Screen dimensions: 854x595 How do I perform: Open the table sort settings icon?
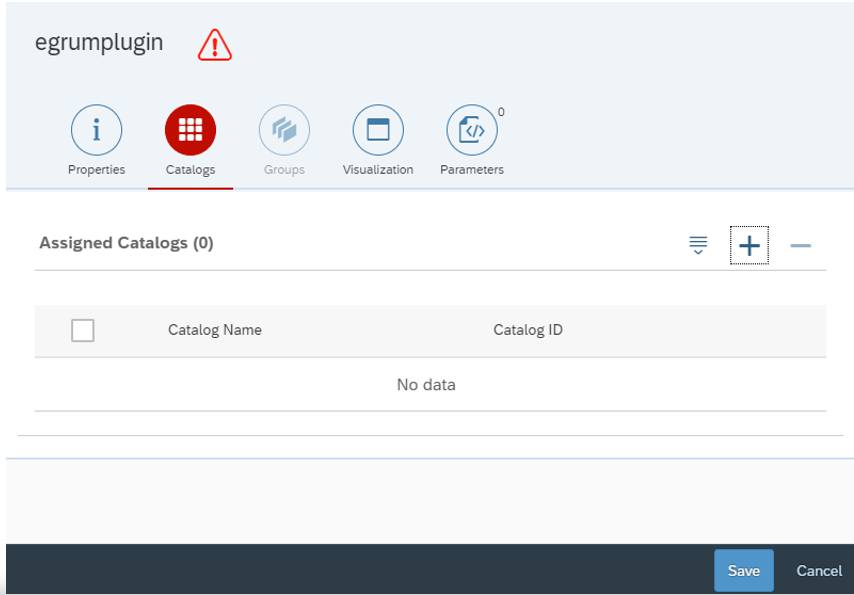tap(698, 245)
